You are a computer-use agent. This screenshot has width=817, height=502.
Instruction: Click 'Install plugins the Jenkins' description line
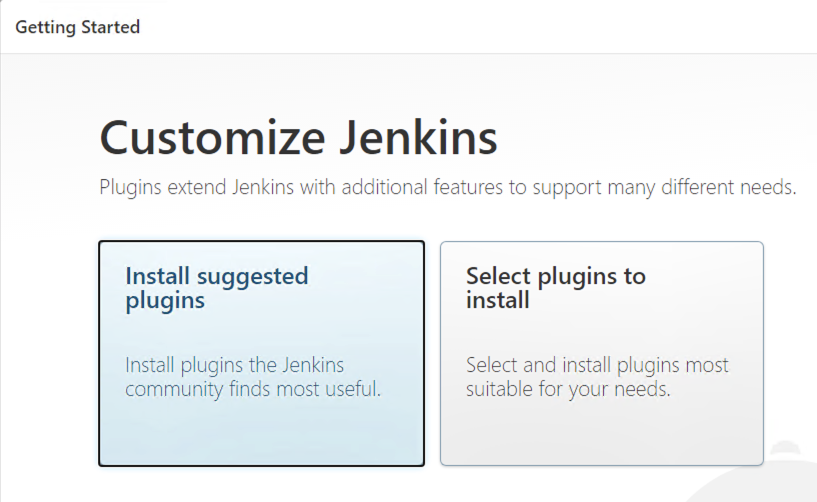coord(234,365)
